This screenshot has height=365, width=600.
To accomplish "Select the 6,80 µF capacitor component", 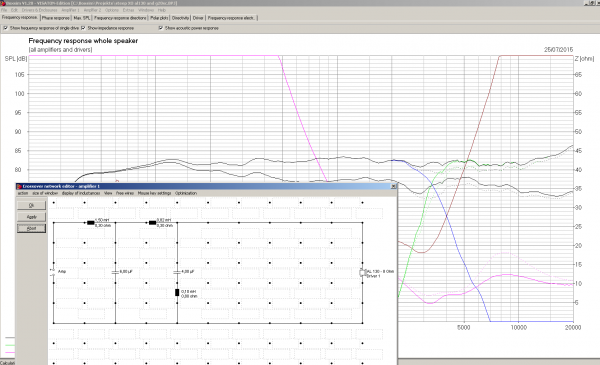I will 115,272.
